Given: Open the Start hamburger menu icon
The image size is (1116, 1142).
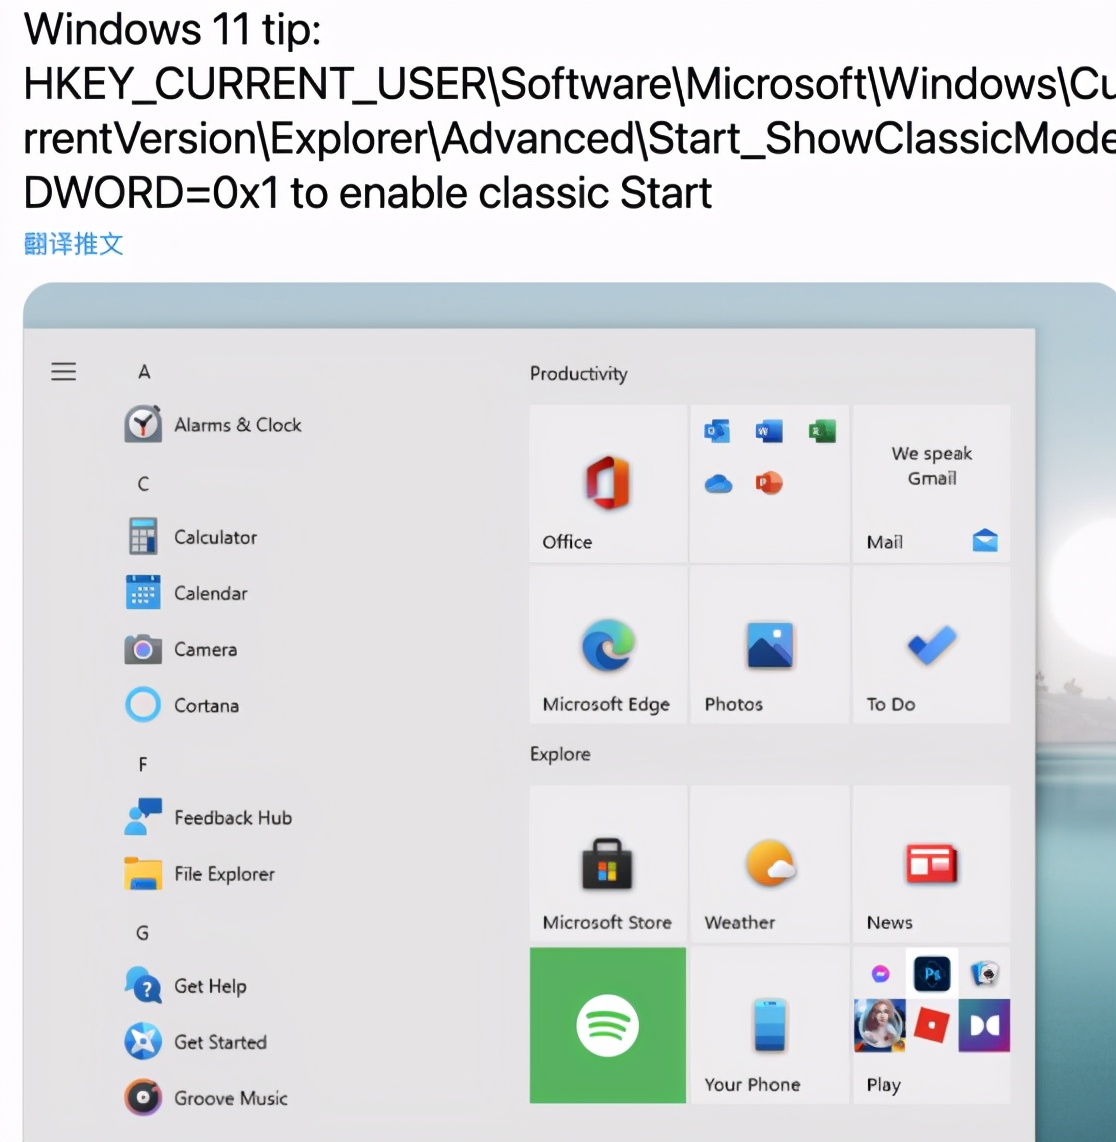Looking at the screenshot, I should (x=63, y=371).
